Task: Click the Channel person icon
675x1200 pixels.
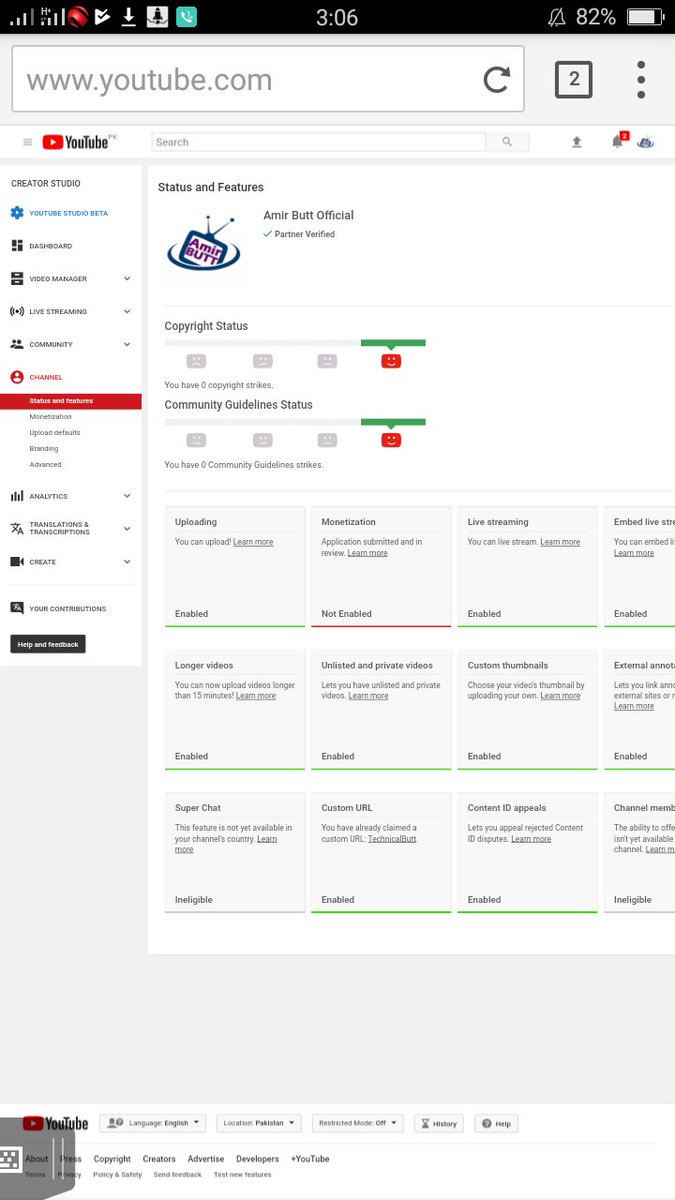Action: point(17,377)
